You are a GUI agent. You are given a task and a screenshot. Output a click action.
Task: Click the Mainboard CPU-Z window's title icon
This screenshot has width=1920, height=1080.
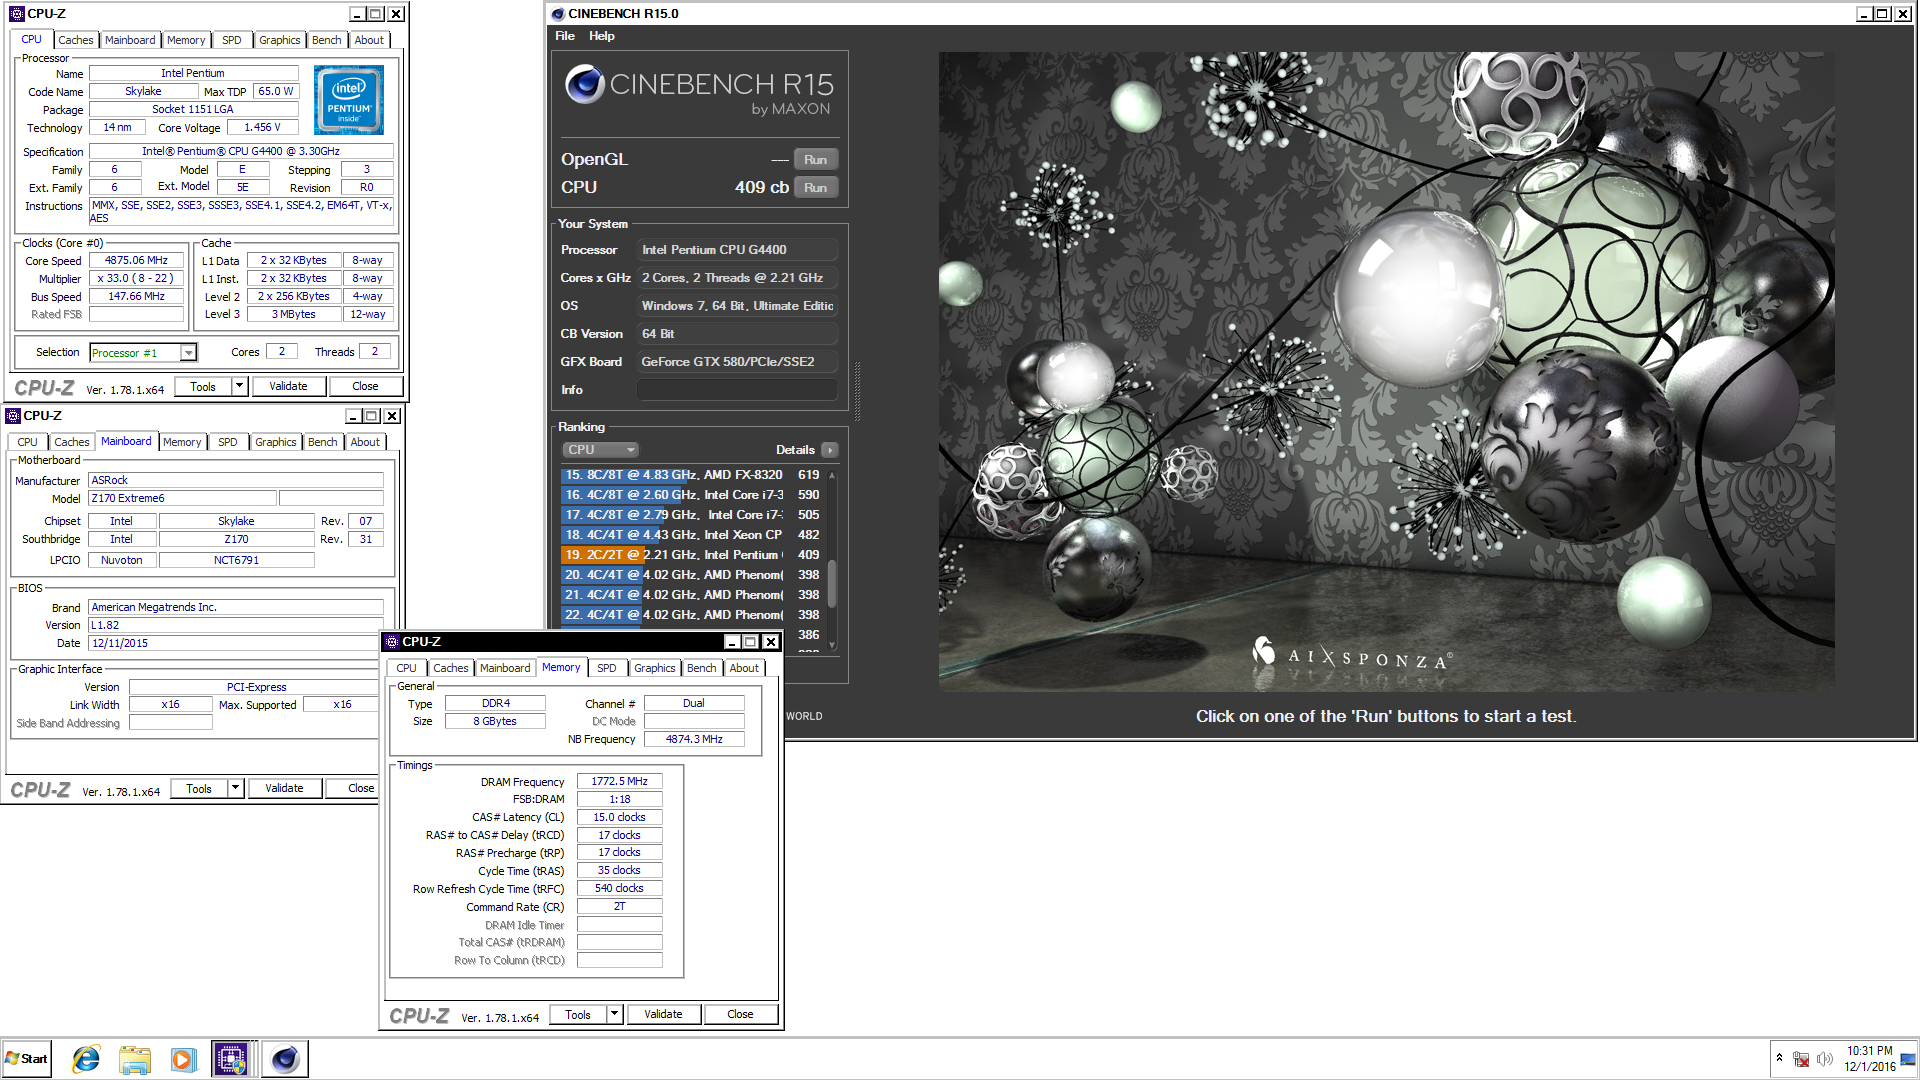(x=13, y=416)
